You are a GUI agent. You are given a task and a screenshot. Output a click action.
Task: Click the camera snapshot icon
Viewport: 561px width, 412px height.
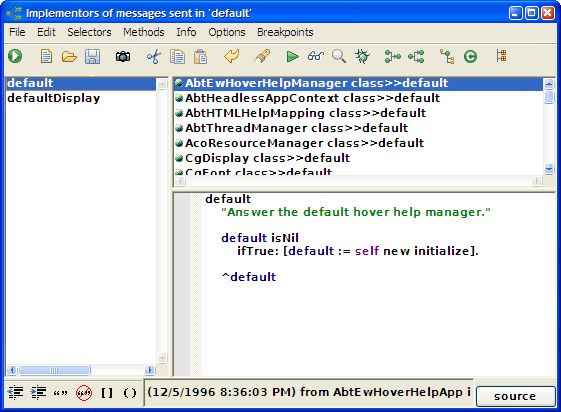pos(123,57)
